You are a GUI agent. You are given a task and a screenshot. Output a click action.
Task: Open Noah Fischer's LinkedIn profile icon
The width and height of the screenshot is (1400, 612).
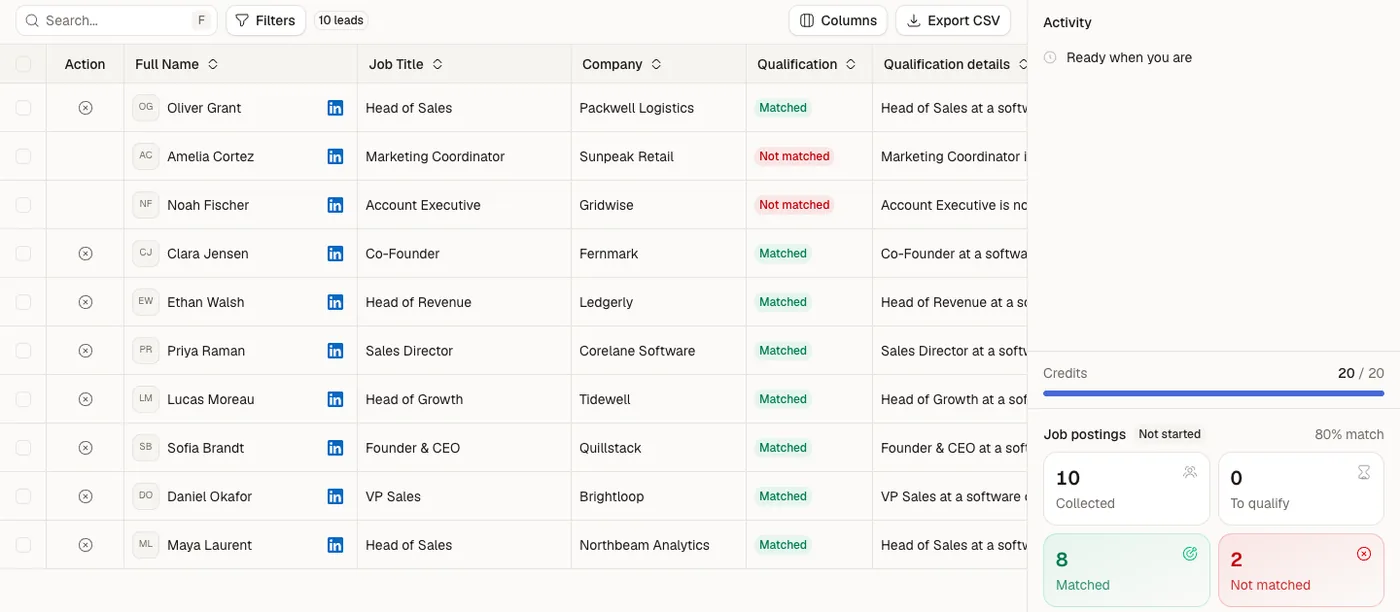(x=335, y=205)
